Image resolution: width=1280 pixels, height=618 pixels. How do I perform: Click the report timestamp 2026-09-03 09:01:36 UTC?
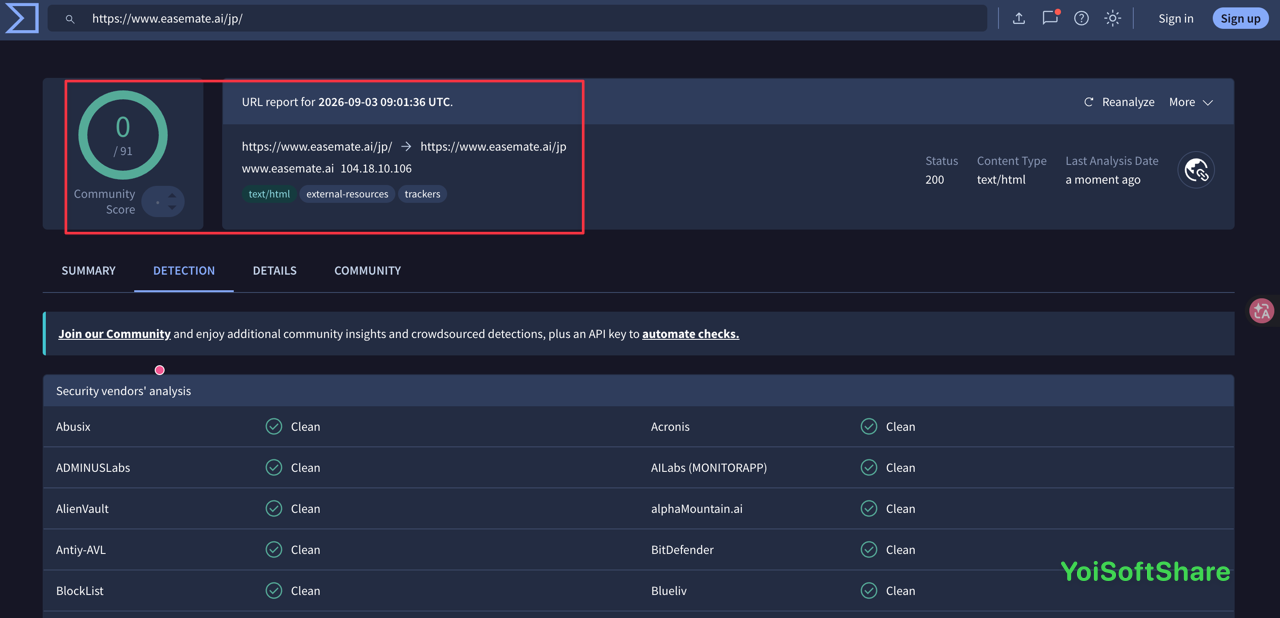(x=385, y=102)
